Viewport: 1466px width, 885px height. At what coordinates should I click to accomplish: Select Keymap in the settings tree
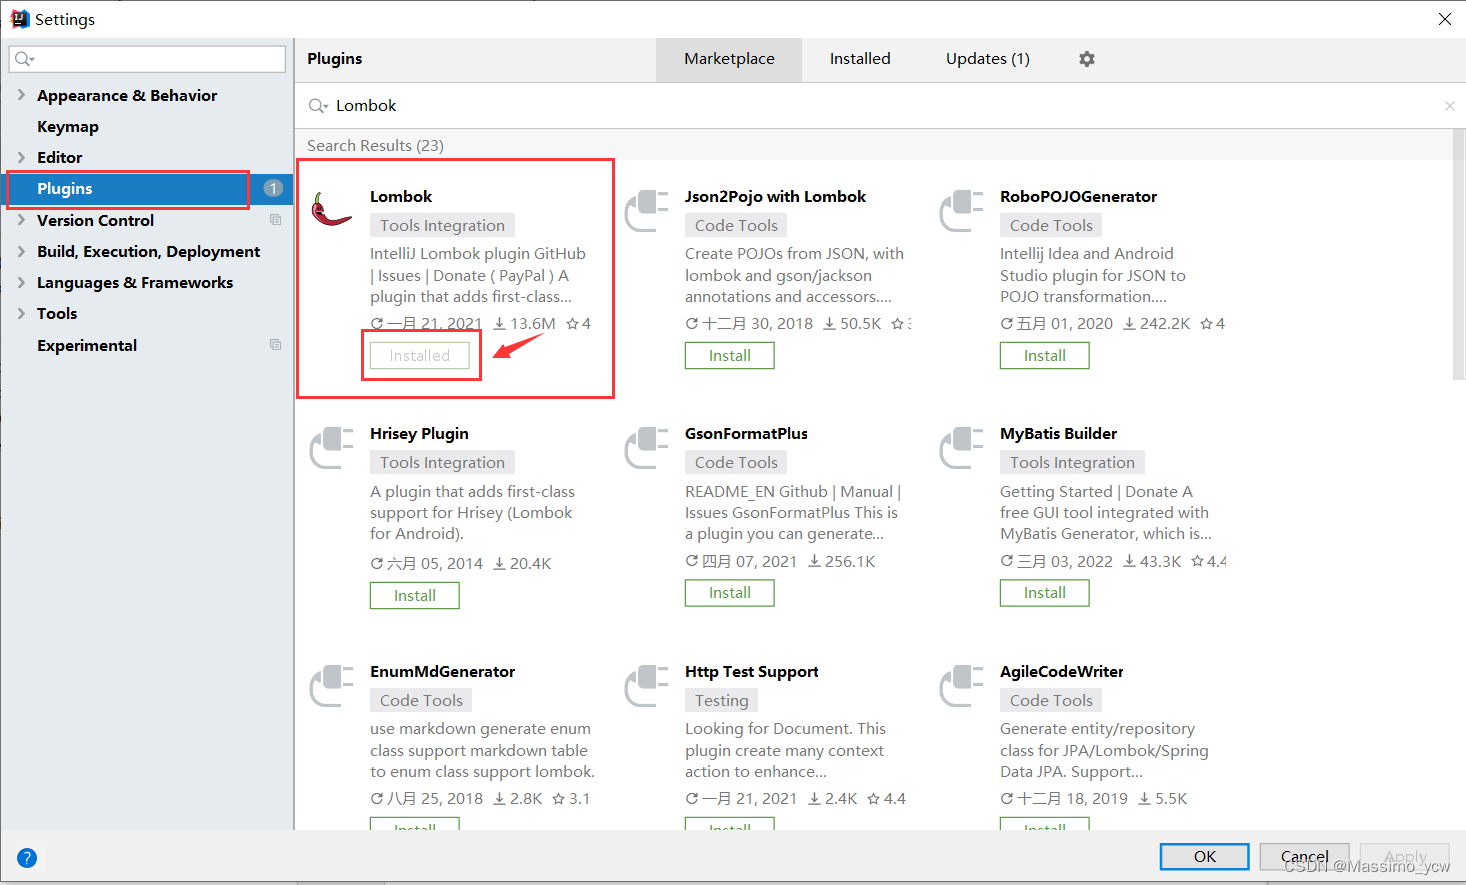68,126
